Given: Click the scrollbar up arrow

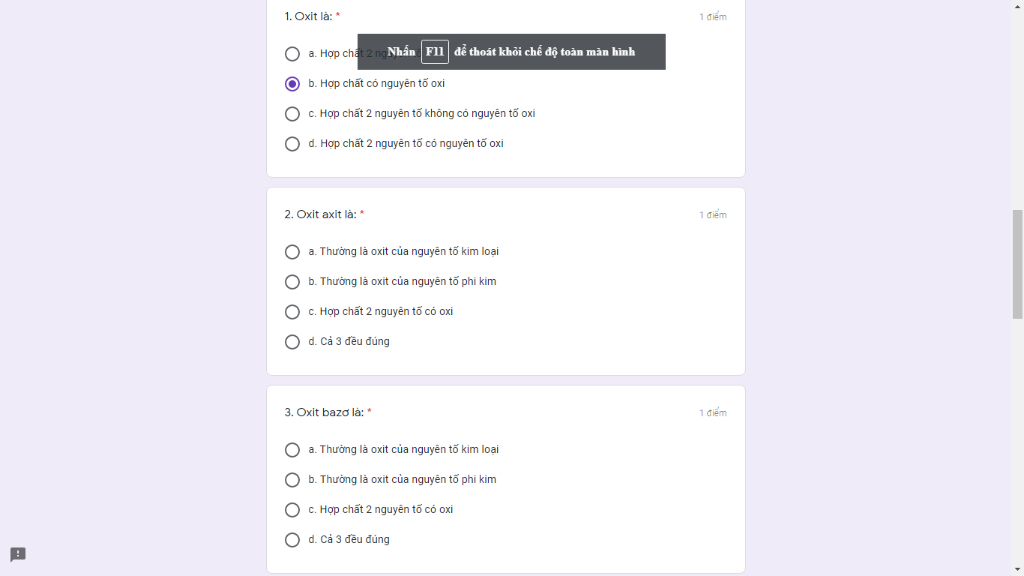Looking at the screenshot, I should coord(1017,5).
